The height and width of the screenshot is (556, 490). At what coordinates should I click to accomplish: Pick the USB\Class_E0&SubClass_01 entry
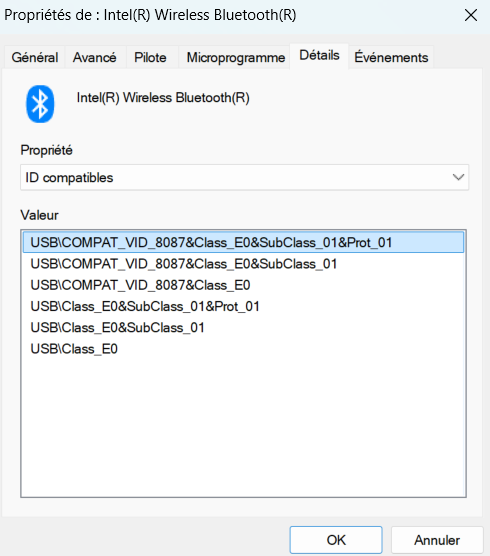244,328
